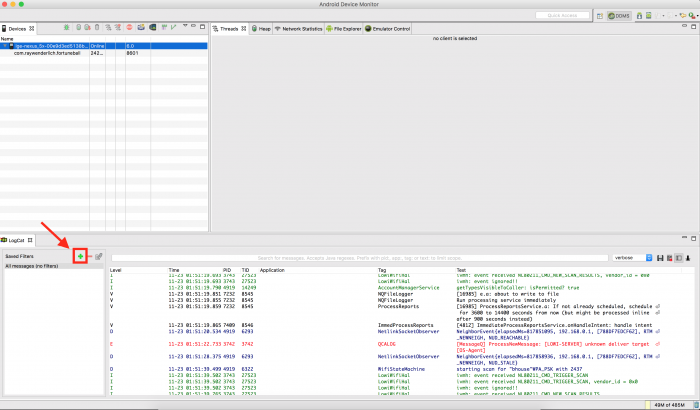Select the WifiStateMachine log entry
Viewport: 700px width, 410px height.
pyautogui.click(x=402, y=369)
